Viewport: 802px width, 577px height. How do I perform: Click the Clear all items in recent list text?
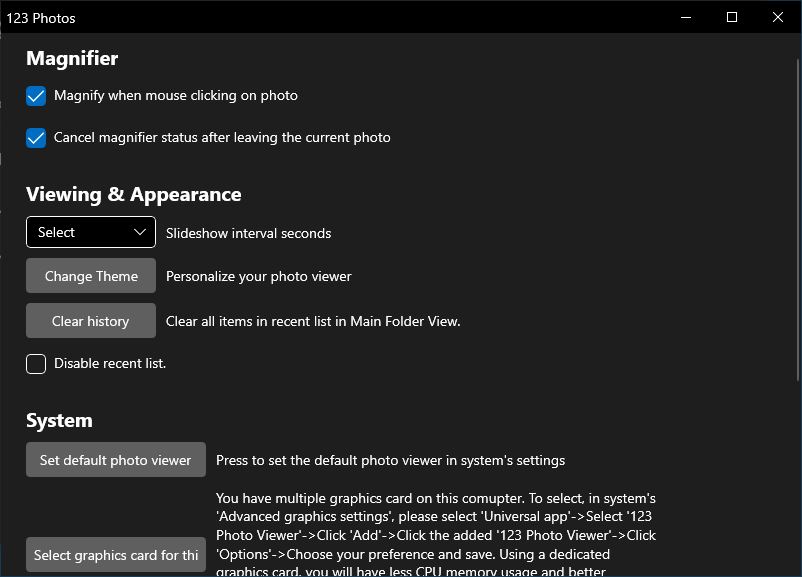(313, 321)
